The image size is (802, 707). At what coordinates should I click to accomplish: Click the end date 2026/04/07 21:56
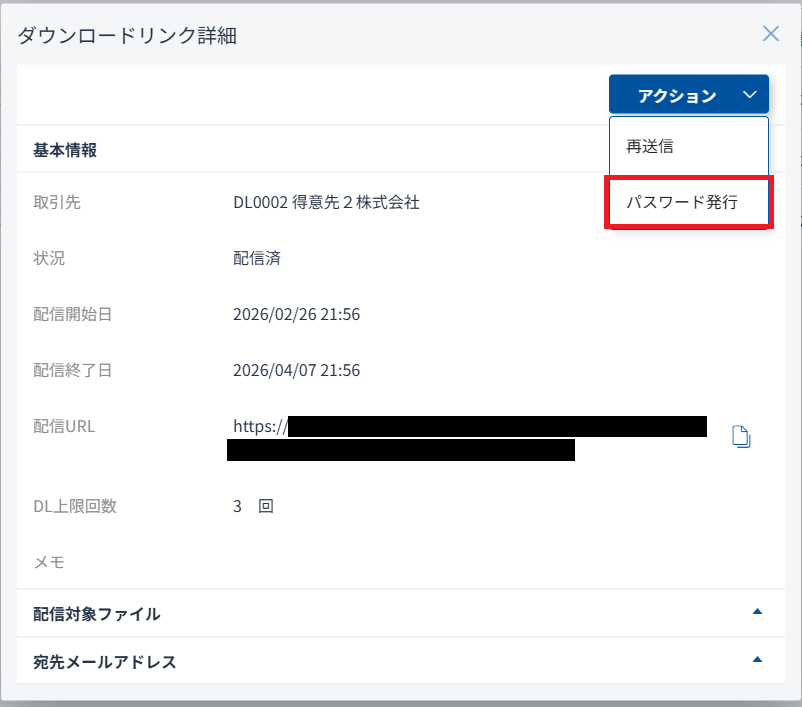tap(296, 370)
